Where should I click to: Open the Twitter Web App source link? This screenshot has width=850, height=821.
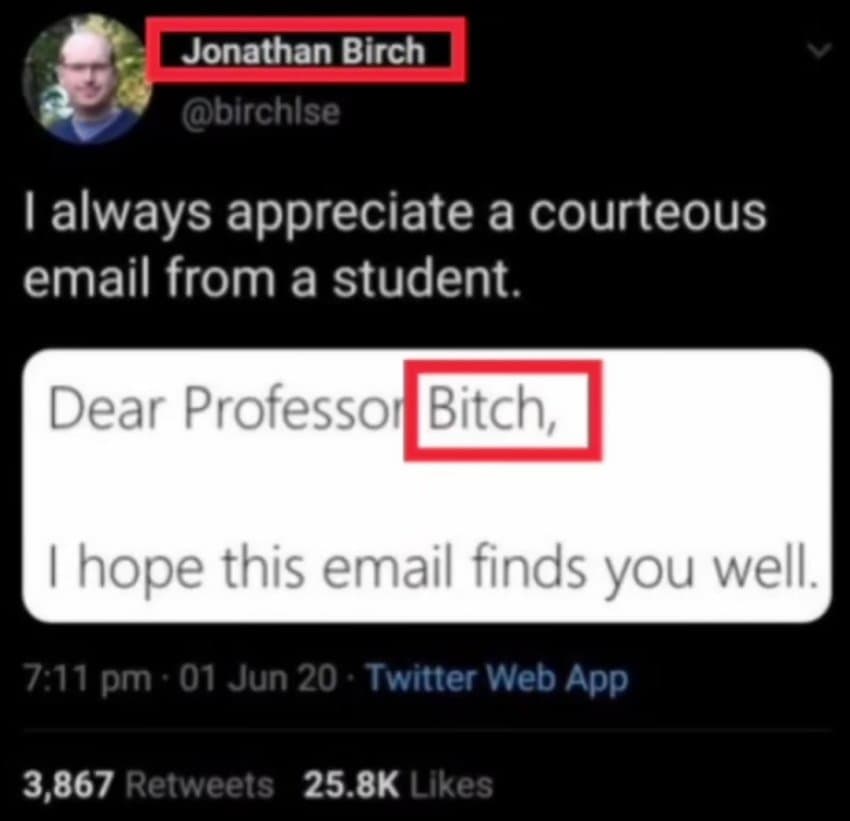498,678
